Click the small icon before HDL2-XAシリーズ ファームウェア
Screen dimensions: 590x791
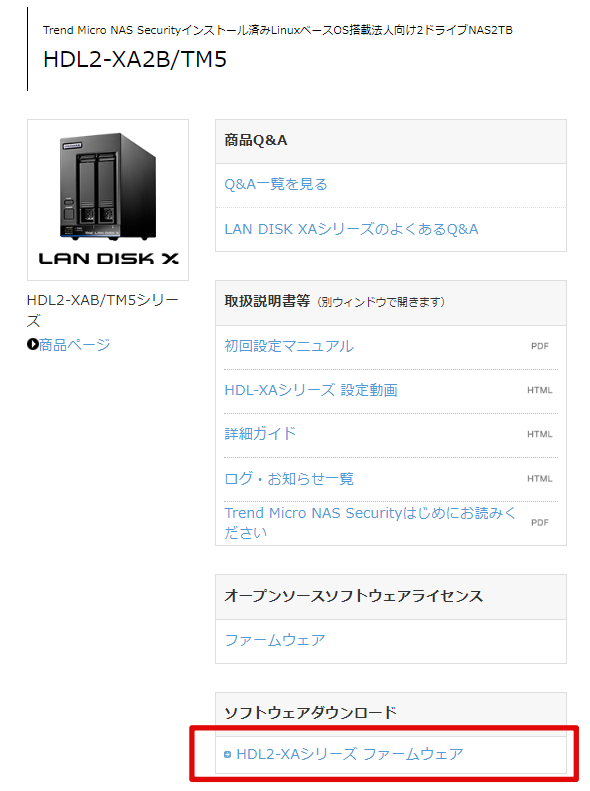(x=227, y=755)
